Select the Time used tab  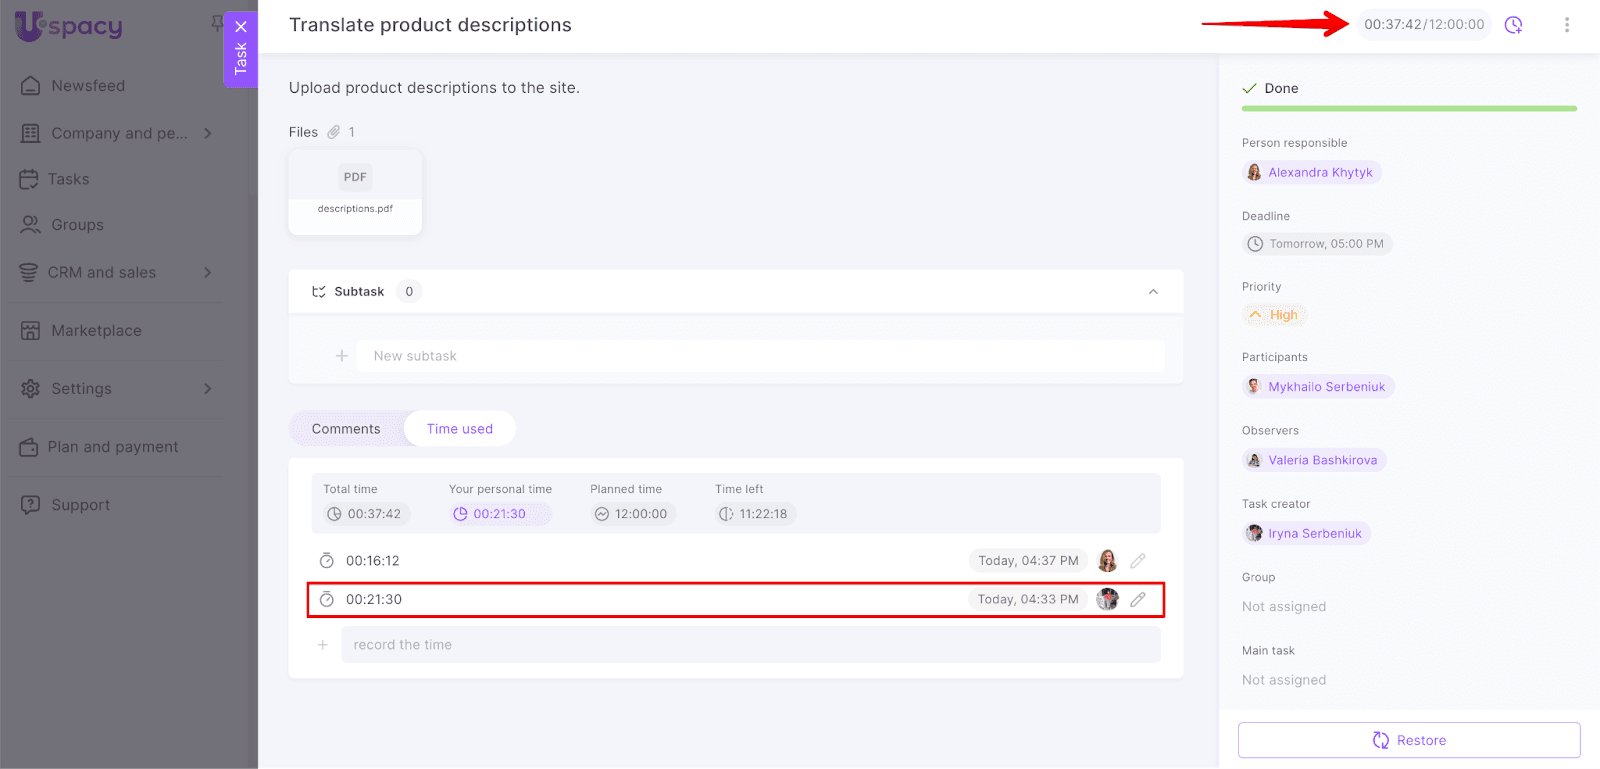click(460, 429)
